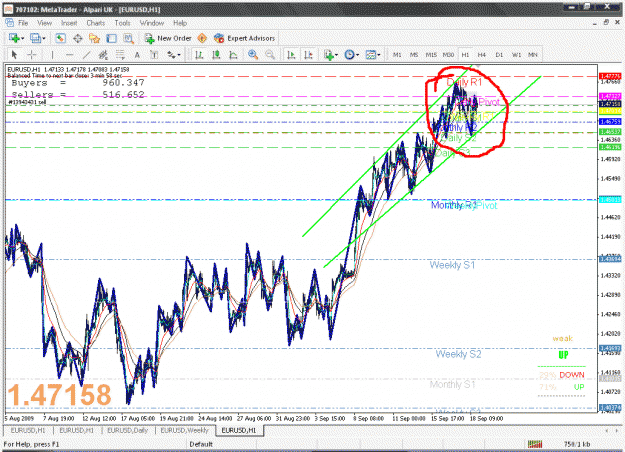This screenshot has width=625, height=452.
Task: Click the New Order button
Action: (x=168, y=38)
